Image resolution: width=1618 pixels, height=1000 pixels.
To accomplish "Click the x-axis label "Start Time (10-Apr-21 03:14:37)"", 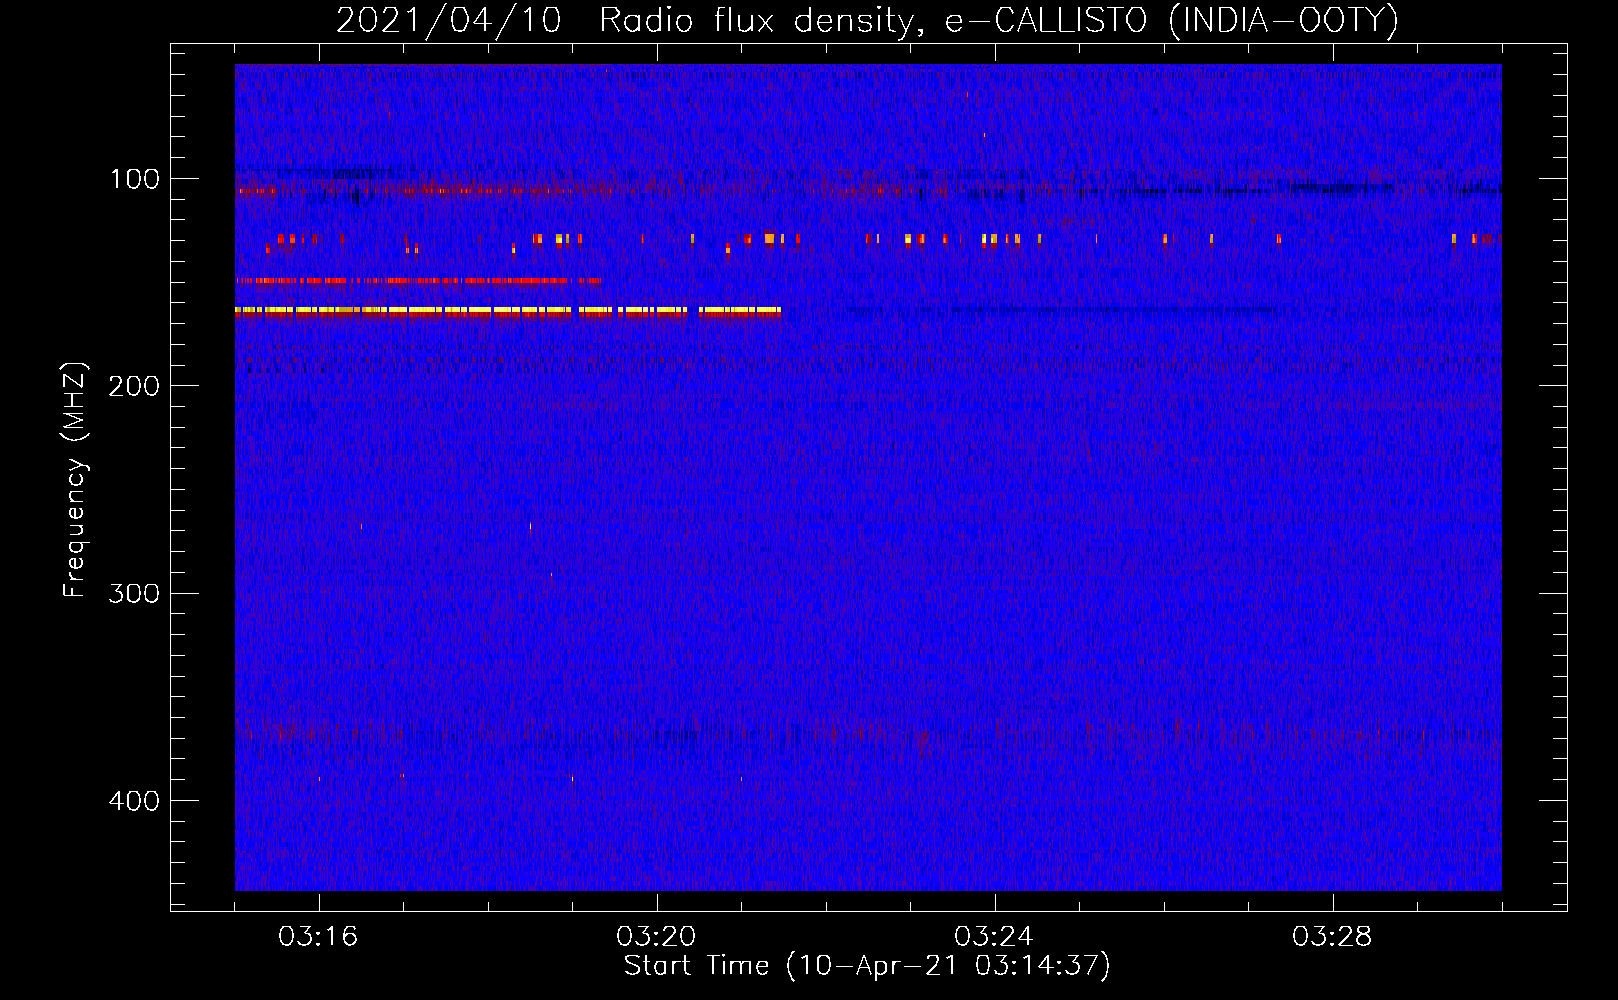I will click(x=867, y=966).
